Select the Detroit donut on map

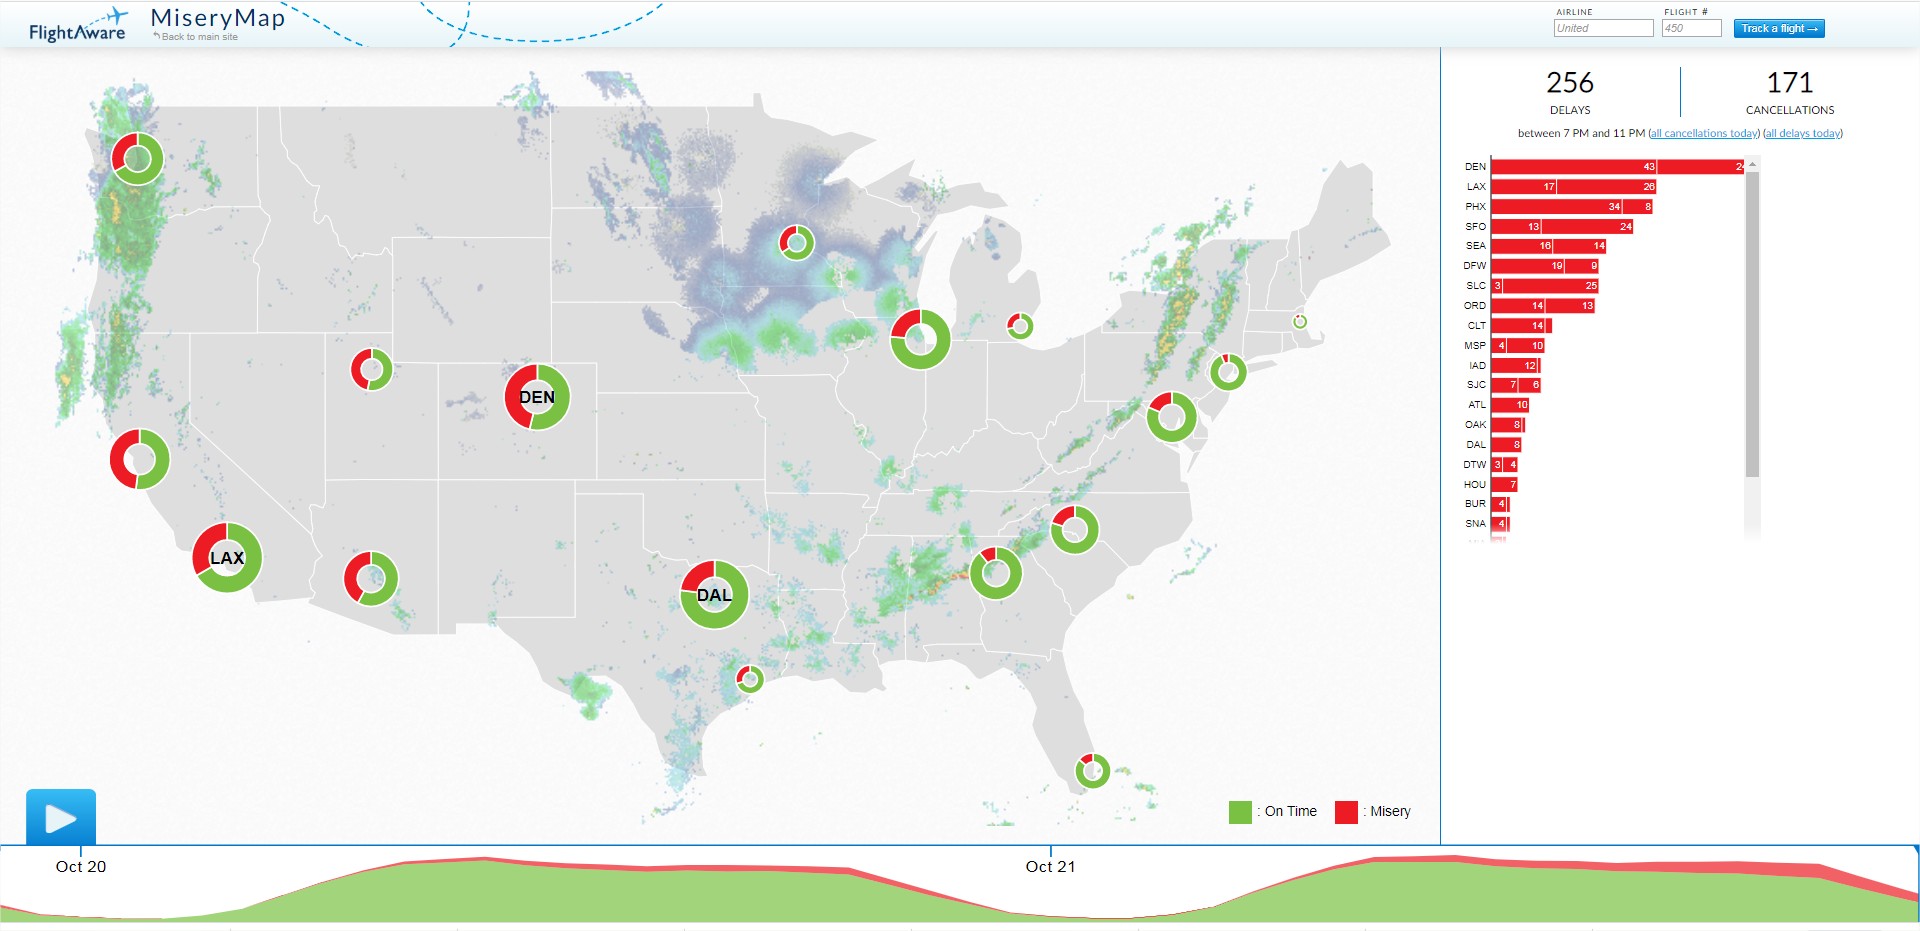[1019, 325]
